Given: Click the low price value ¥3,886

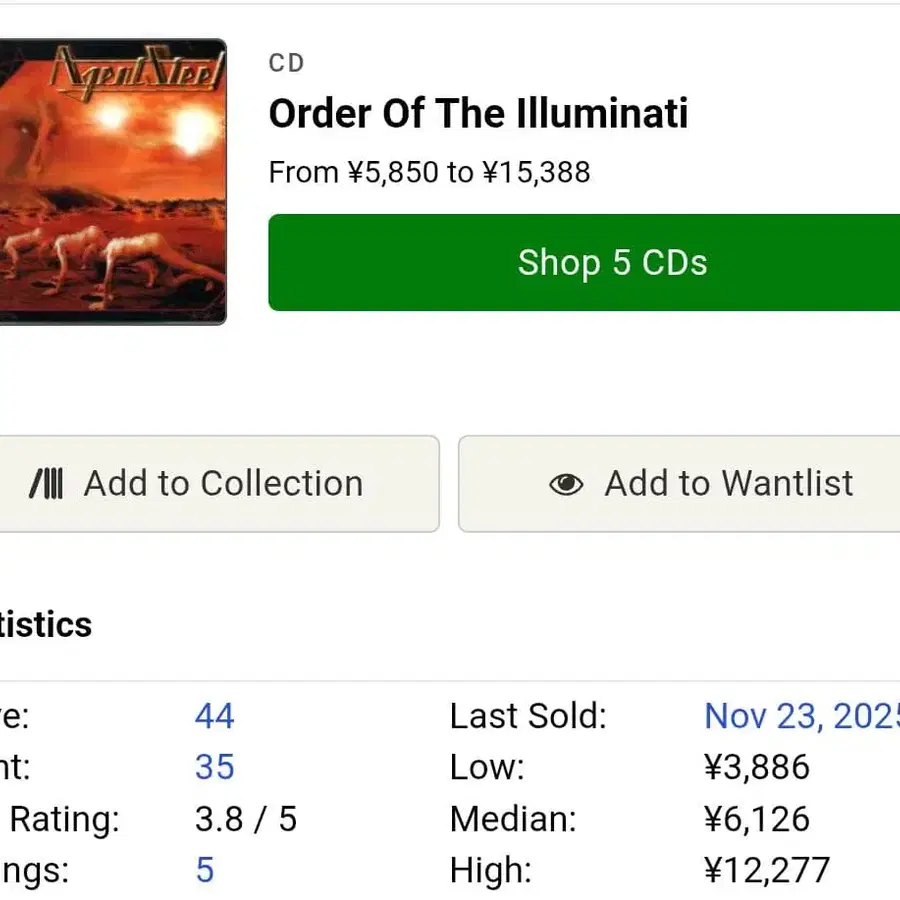Looking at the screenshot, I should tap(757, 767).
